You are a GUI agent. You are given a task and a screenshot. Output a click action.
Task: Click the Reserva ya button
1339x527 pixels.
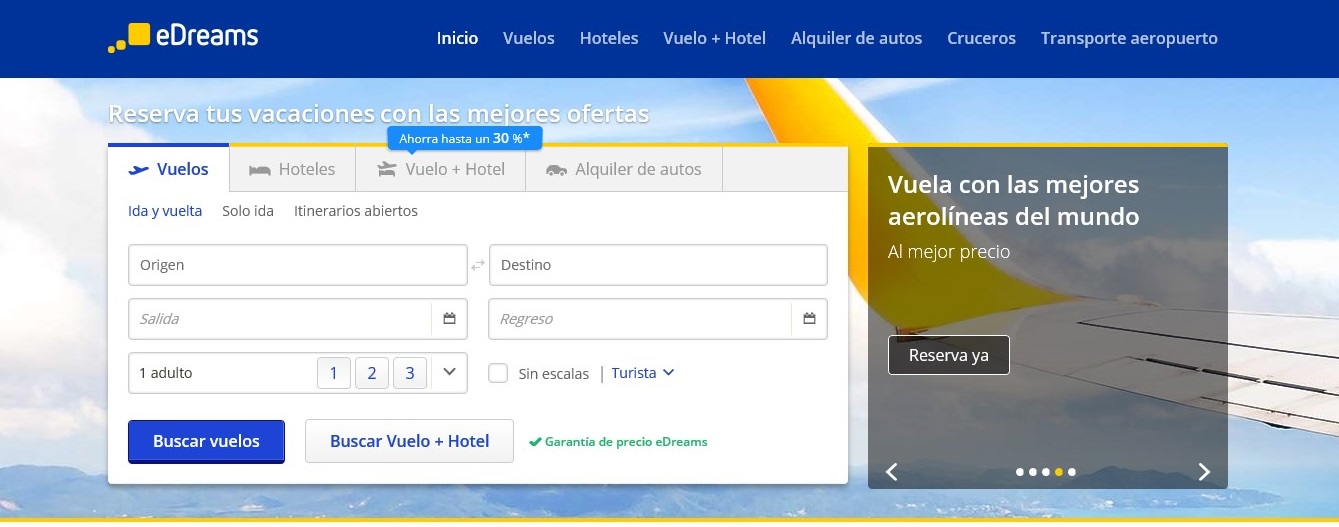point(949,355)
